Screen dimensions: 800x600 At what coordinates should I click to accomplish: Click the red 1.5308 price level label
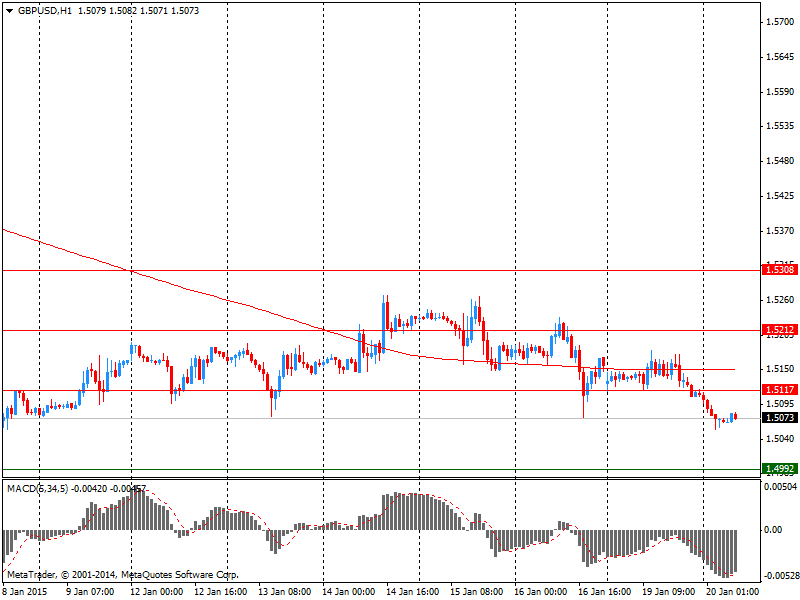tap(779, 269)
